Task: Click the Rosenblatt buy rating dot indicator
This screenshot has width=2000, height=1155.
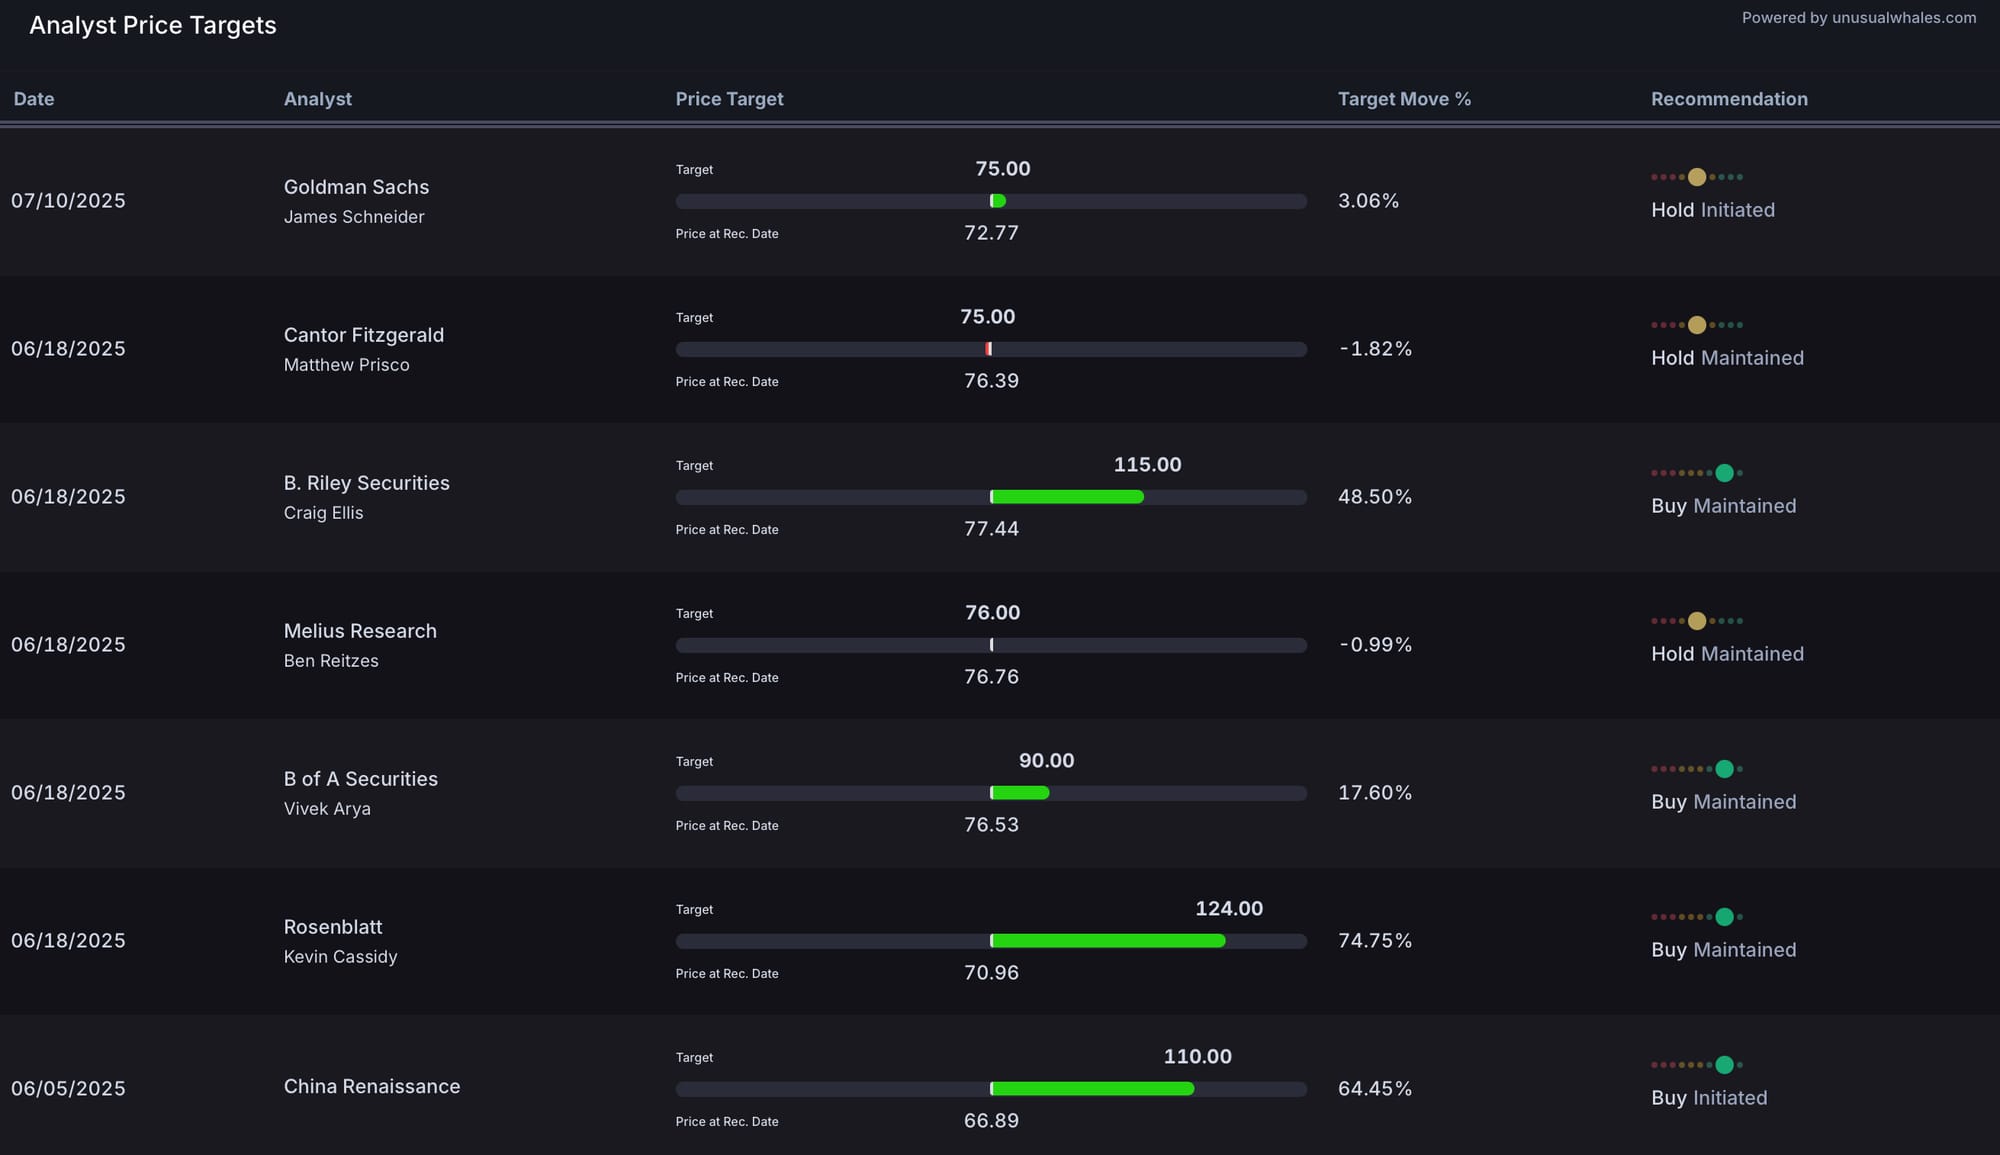Action: (1697, 917)
